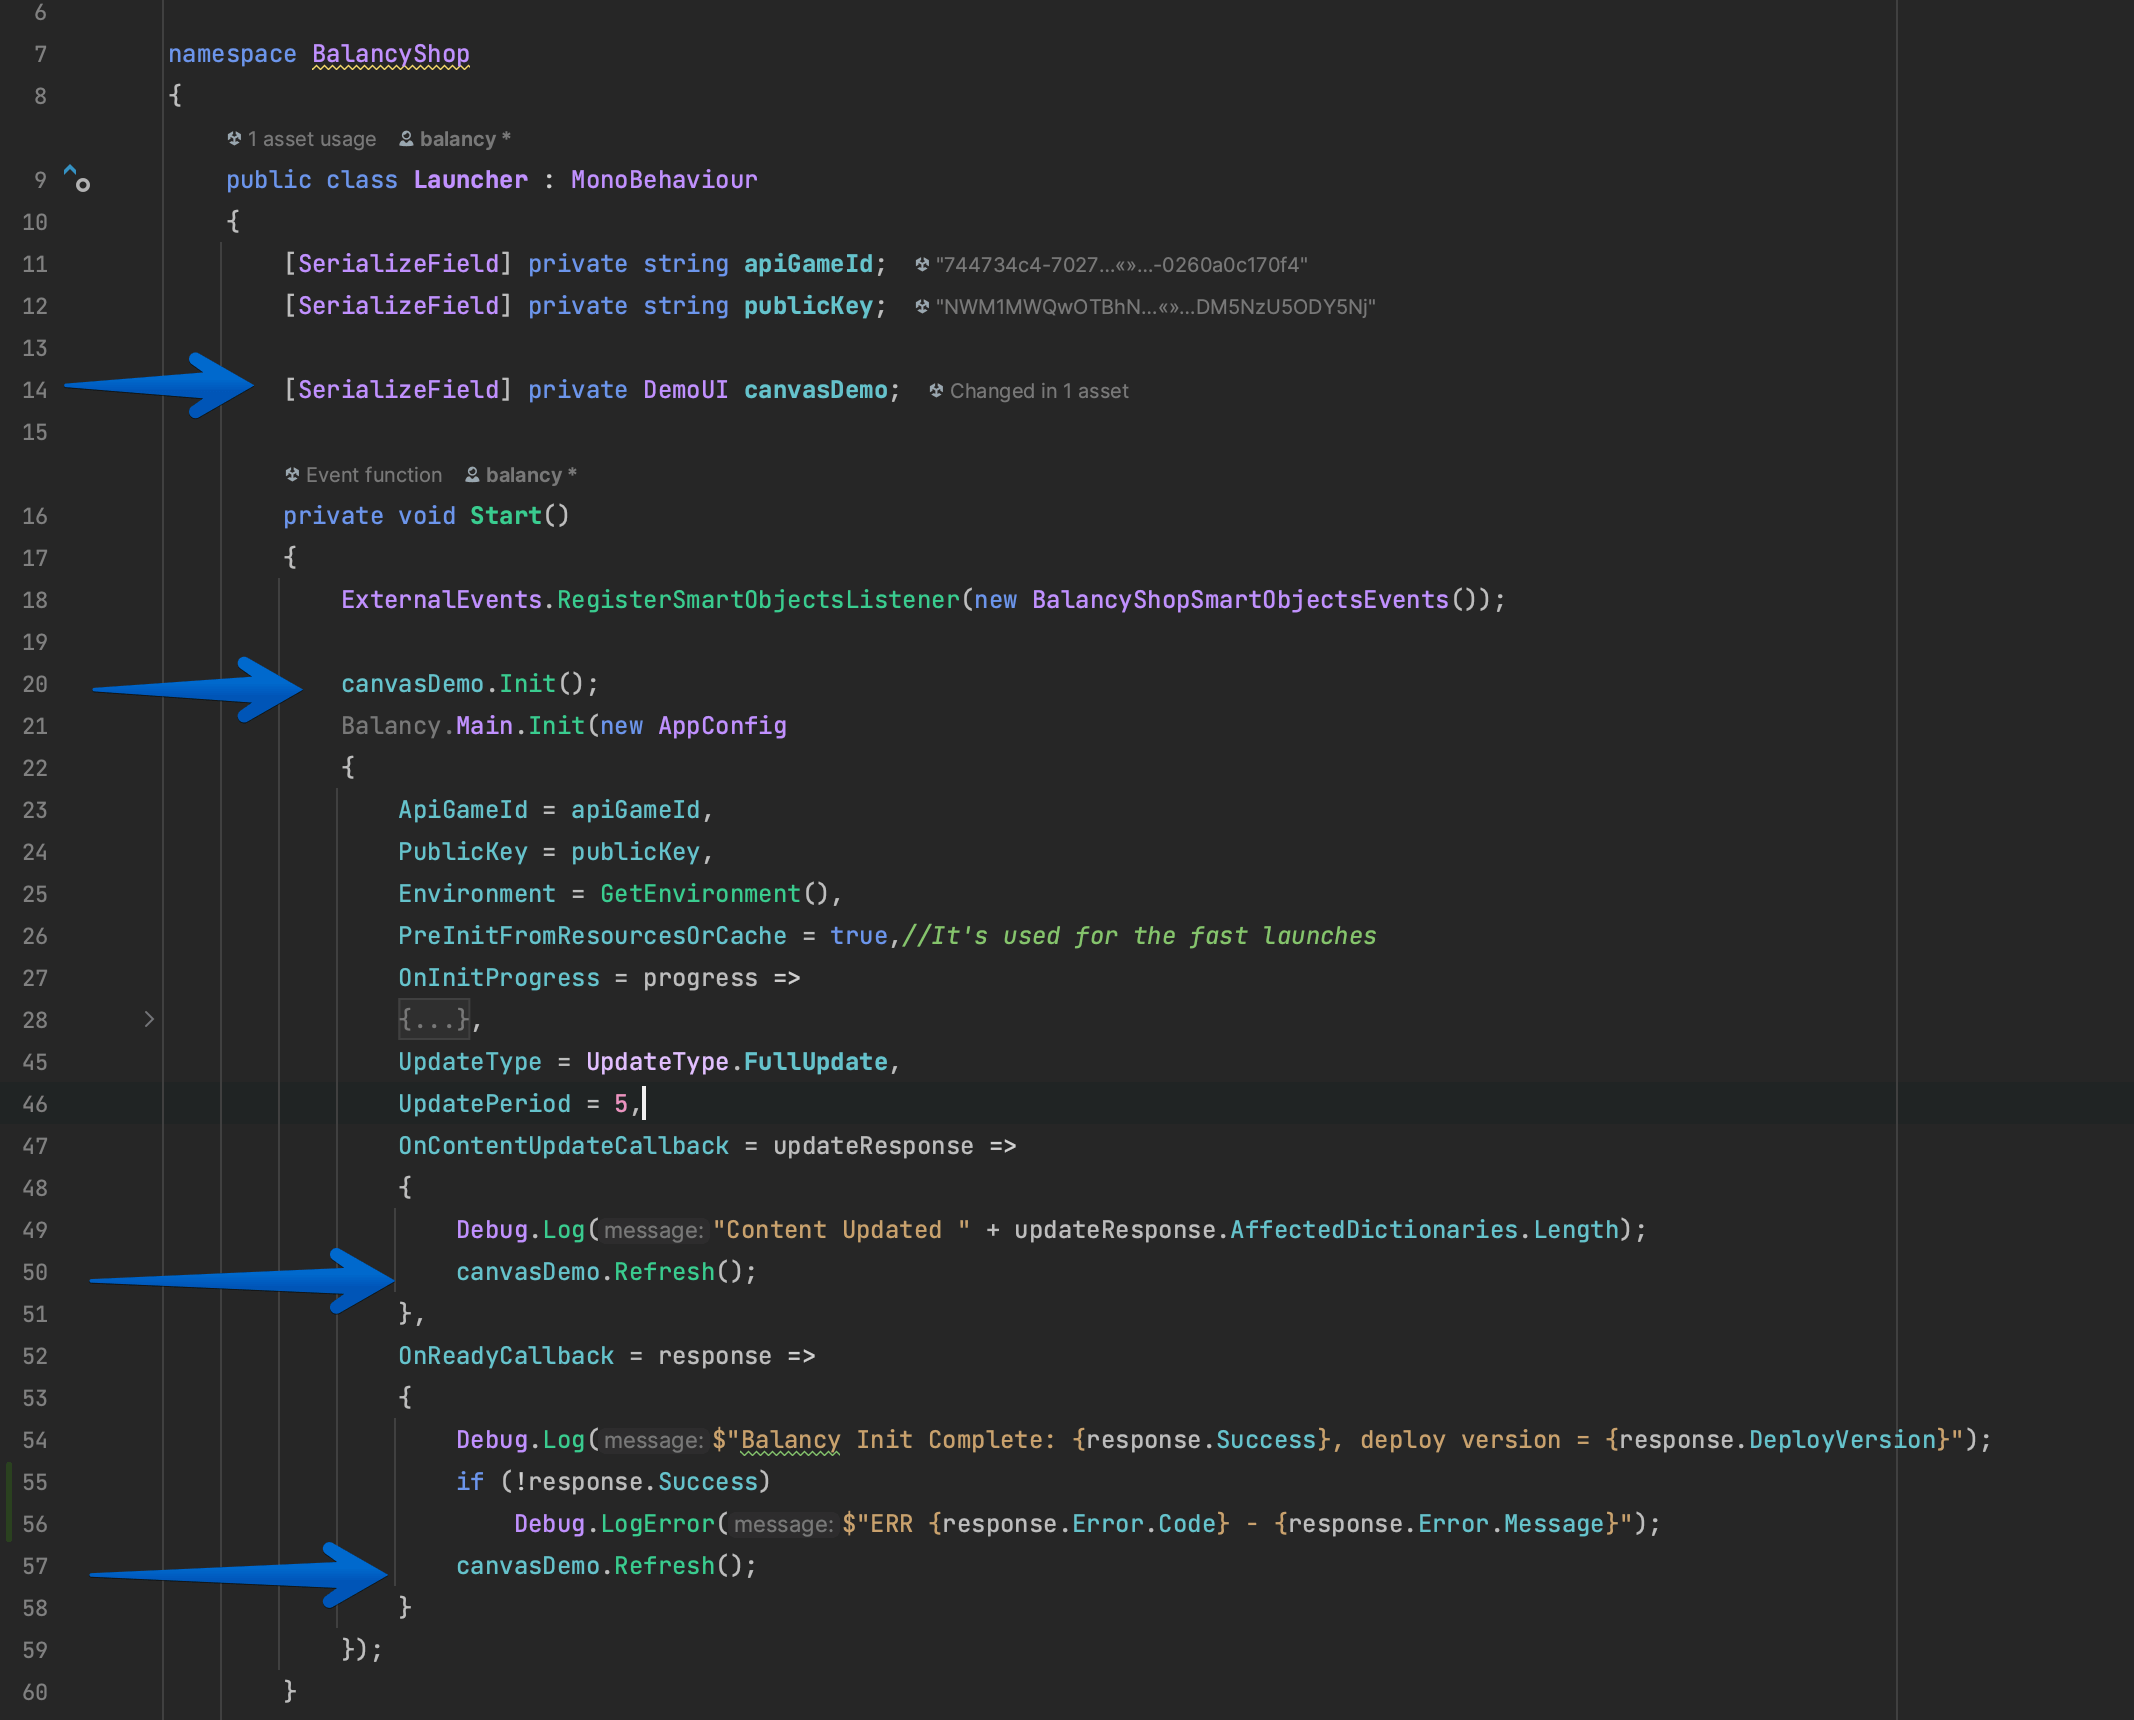The image size is (2134, 1720).
Task: Click Unity icon before publicKey value hint
Action: point(922,307)
